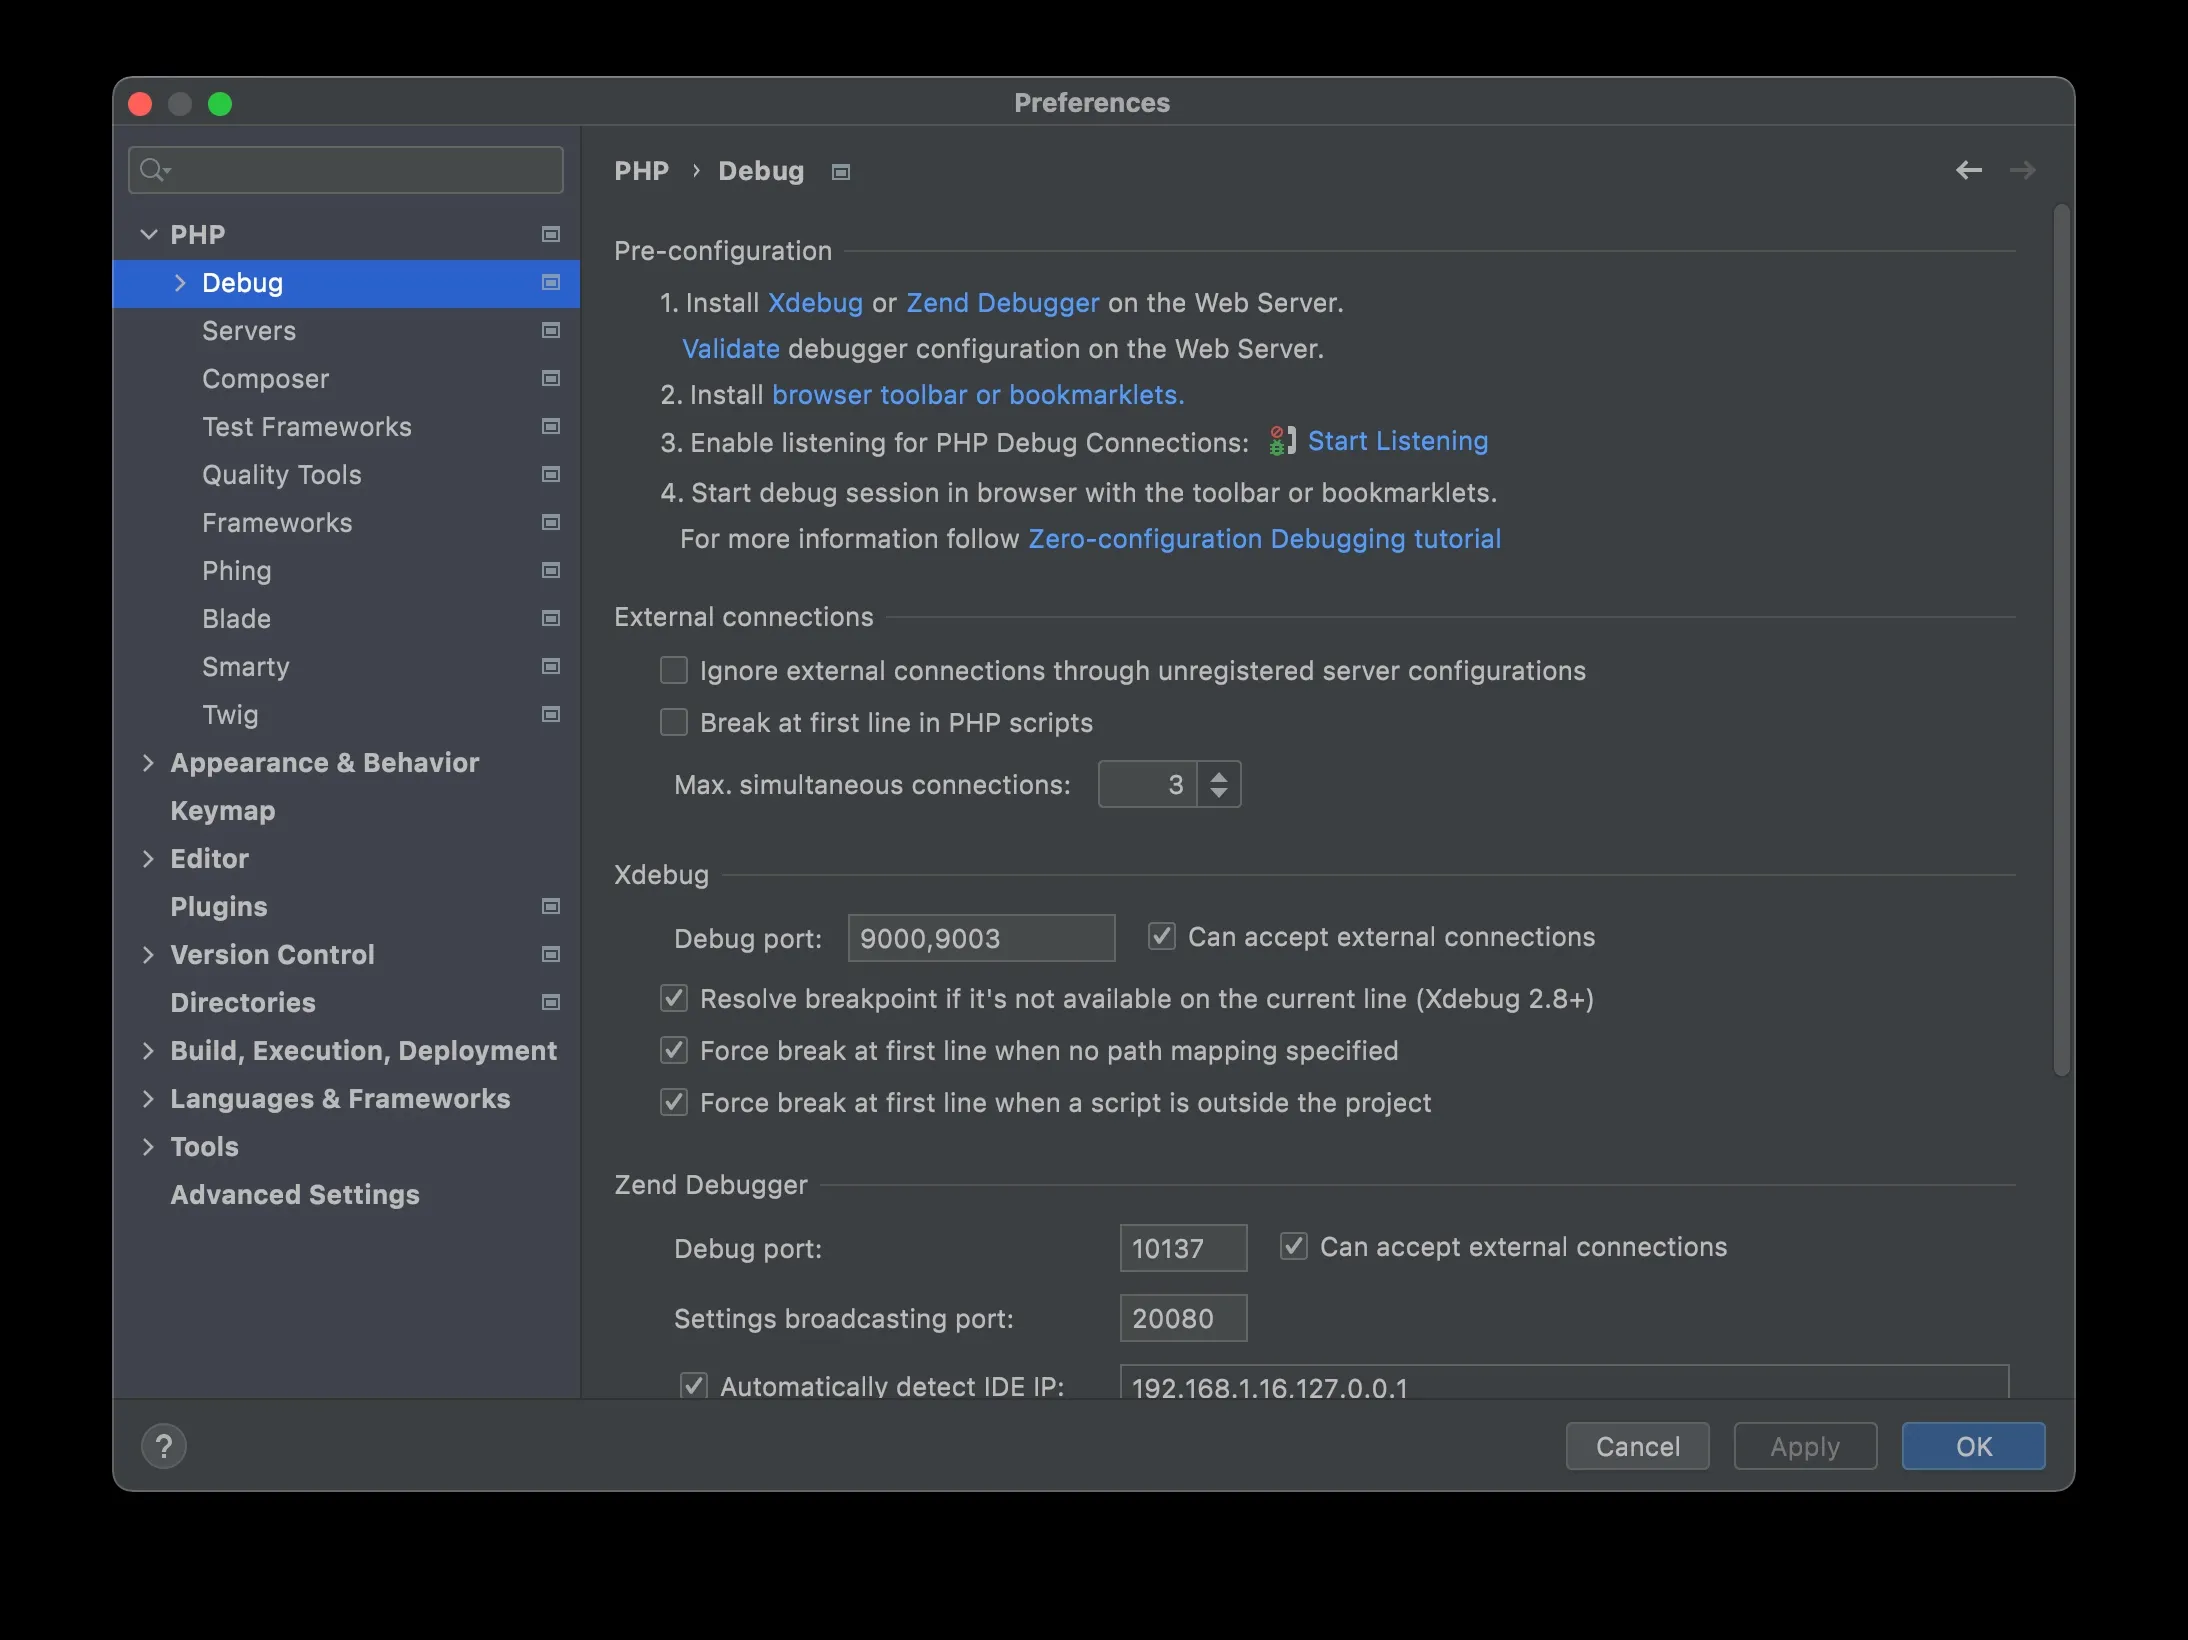The image size is (2188, 1640).
Task: Increase max simultaneous connections with stepper
Action: (x=1218, y=775)
